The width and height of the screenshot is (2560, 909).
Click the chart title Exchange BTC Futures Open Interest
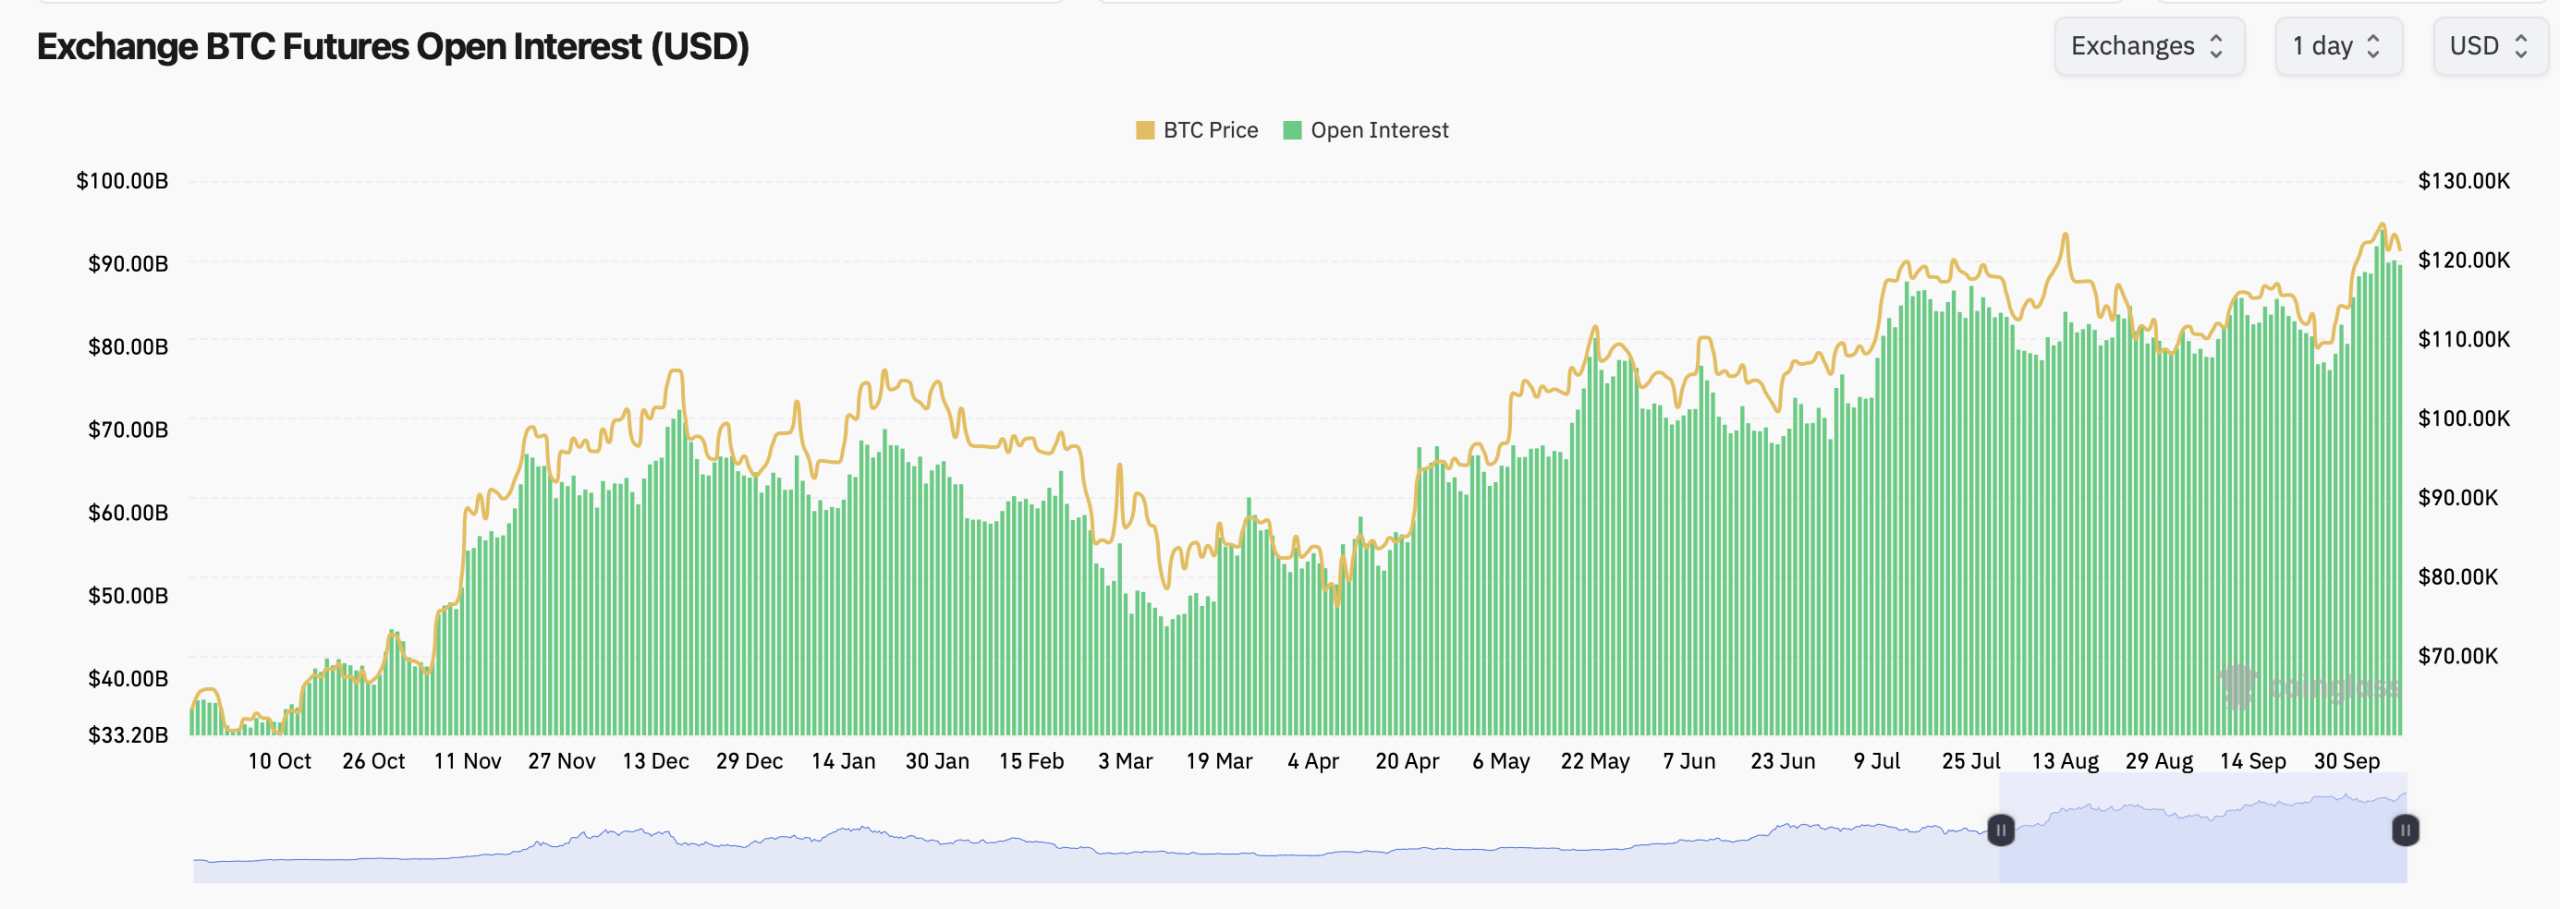point(393,47)
